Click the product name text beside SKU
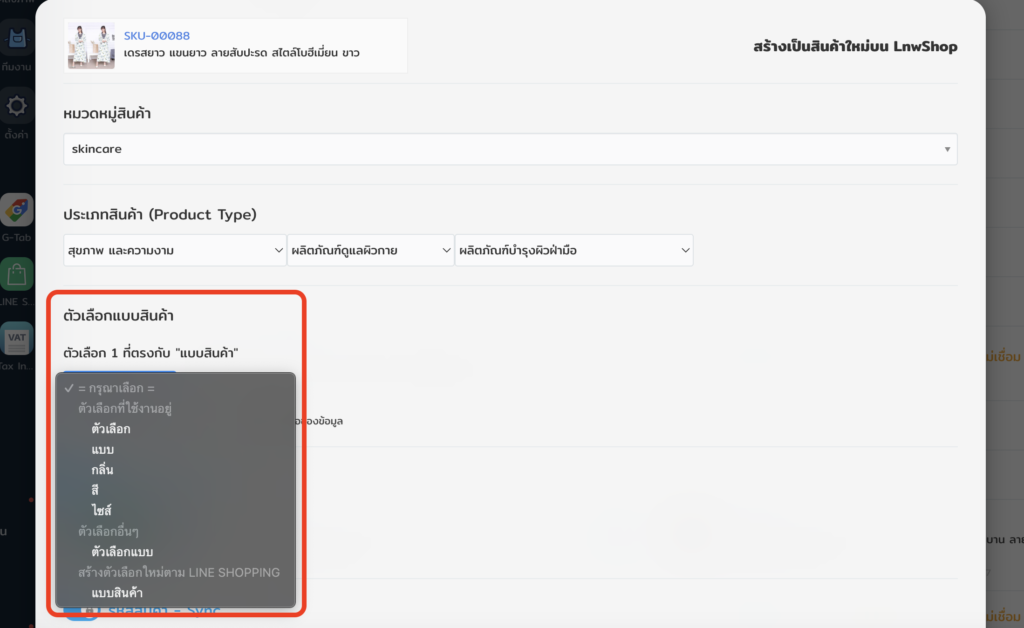Image resolution: width=1024 pixels, height=628 pixels. pyautogui.click(x=241, y=52)
